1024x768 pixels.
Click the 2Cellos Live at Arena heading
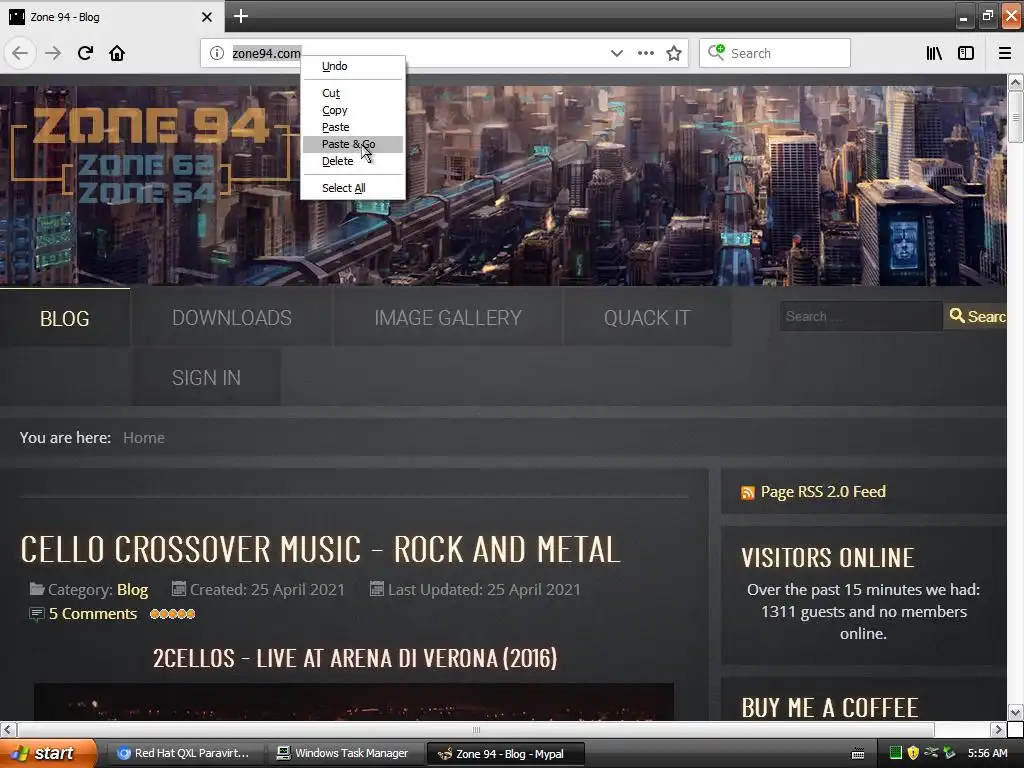pyautogui.click(x=355, y=658)
